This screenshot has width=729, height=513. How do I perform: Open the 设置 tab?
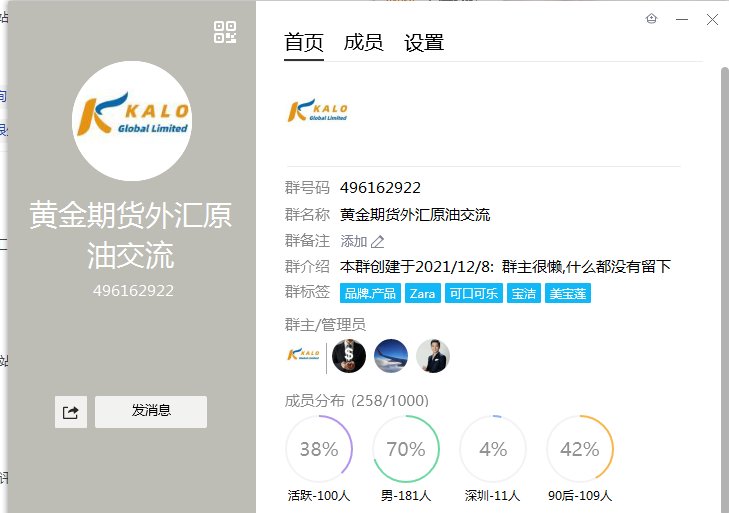pyautogui.click(x=424, y=43)
